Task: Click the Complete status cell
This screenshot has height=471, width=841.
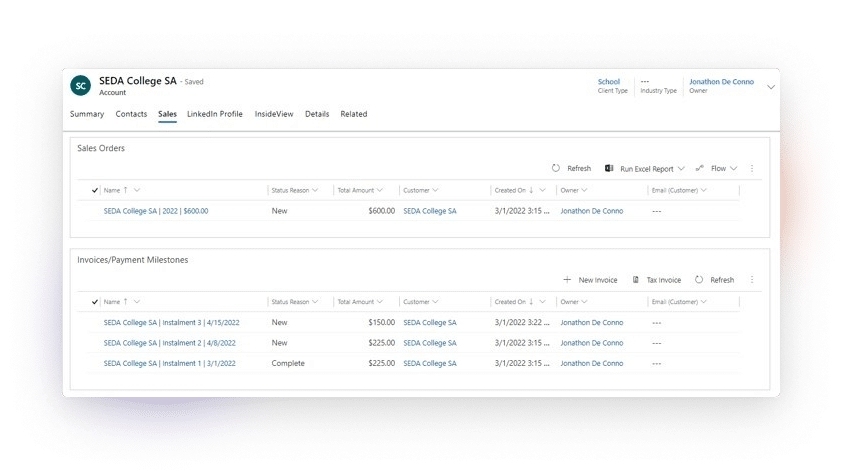Action: coord(288,363)
